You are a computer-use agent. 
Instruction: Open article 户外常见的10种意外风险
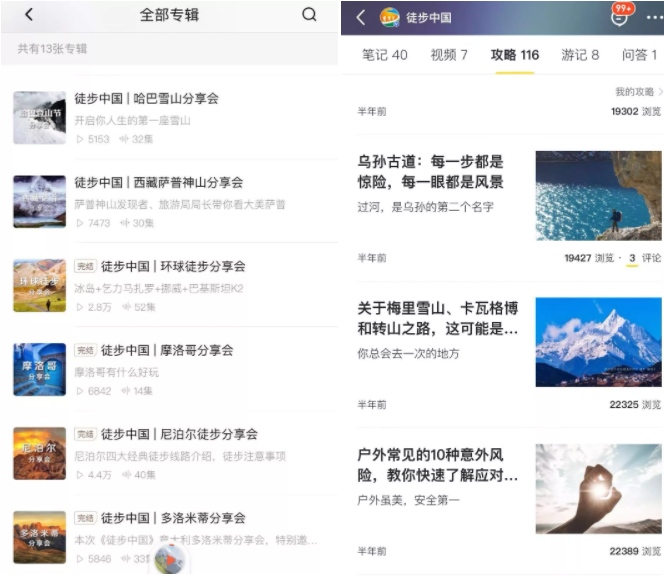click(x=437, y=465)
